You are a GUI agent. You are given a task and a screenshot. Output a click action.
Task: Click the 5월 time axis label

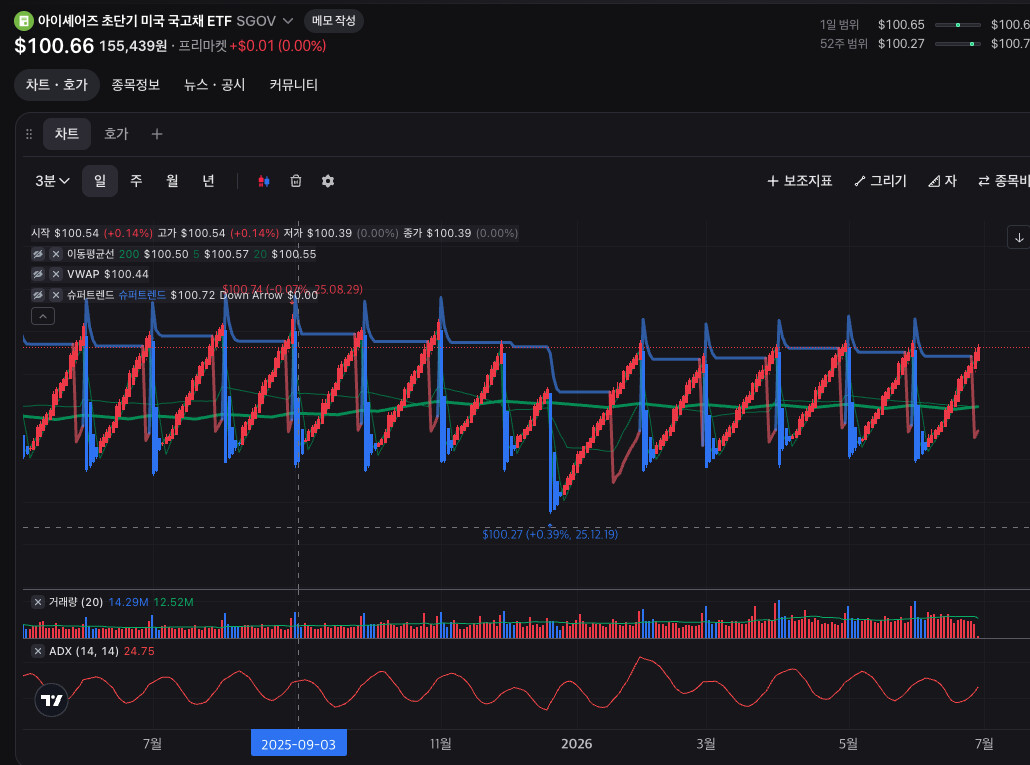pyautogui.click(x=848, y=744)
